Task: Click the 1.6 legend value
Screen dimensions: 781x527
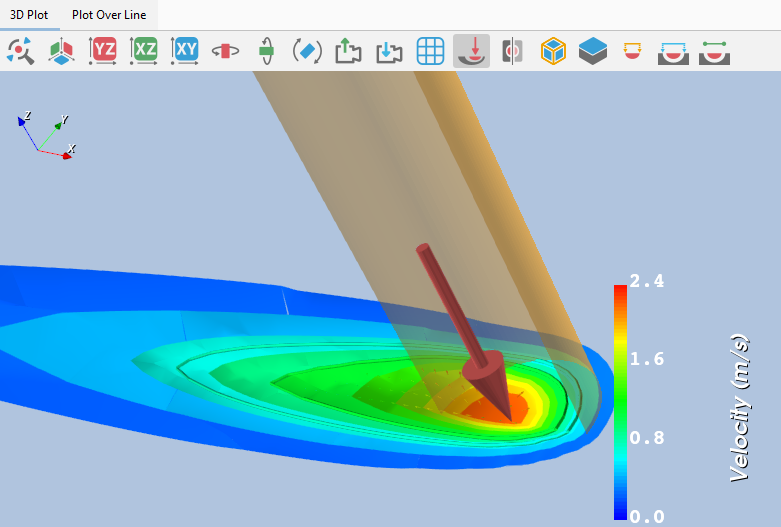Action: tap(647, 359)
